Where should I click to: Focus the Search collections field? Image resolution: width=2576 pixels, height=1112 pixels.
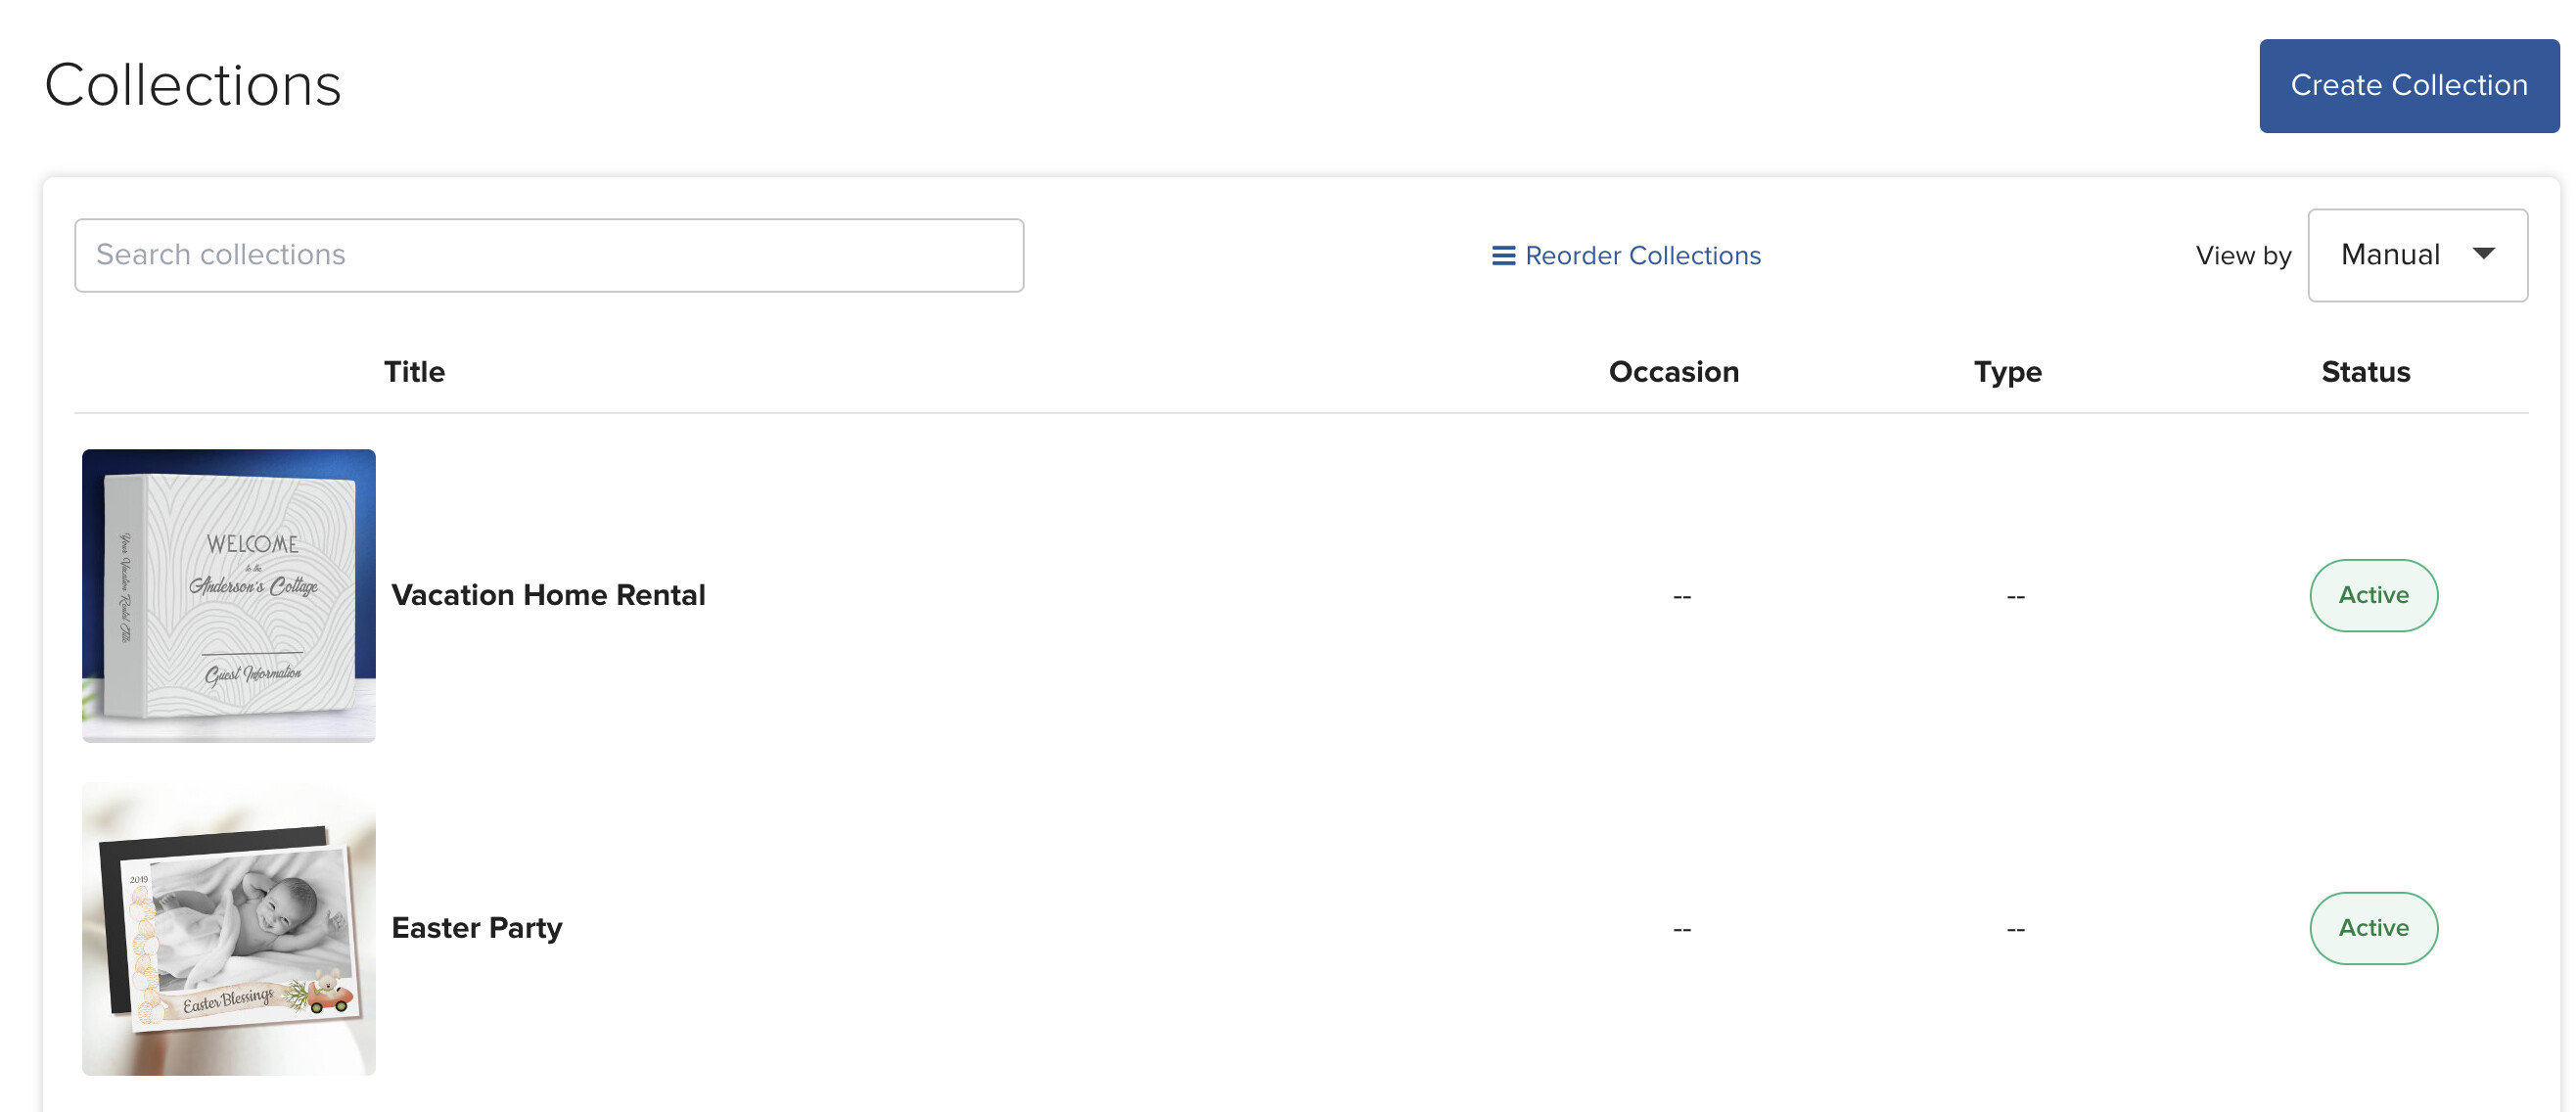tap(549, 255)
